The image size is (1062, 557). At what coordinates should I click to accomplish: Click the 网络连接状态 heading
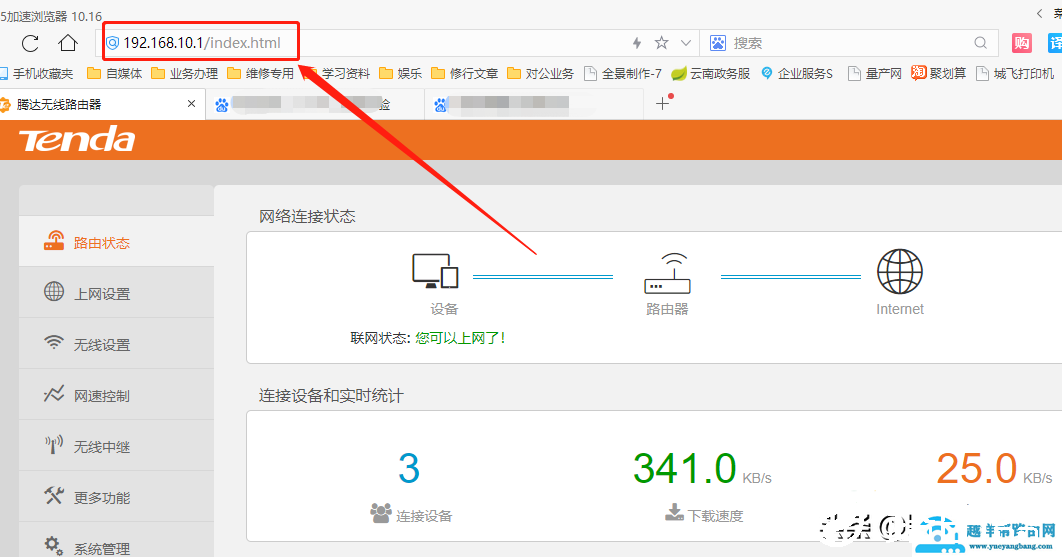(x=307, y=216)
